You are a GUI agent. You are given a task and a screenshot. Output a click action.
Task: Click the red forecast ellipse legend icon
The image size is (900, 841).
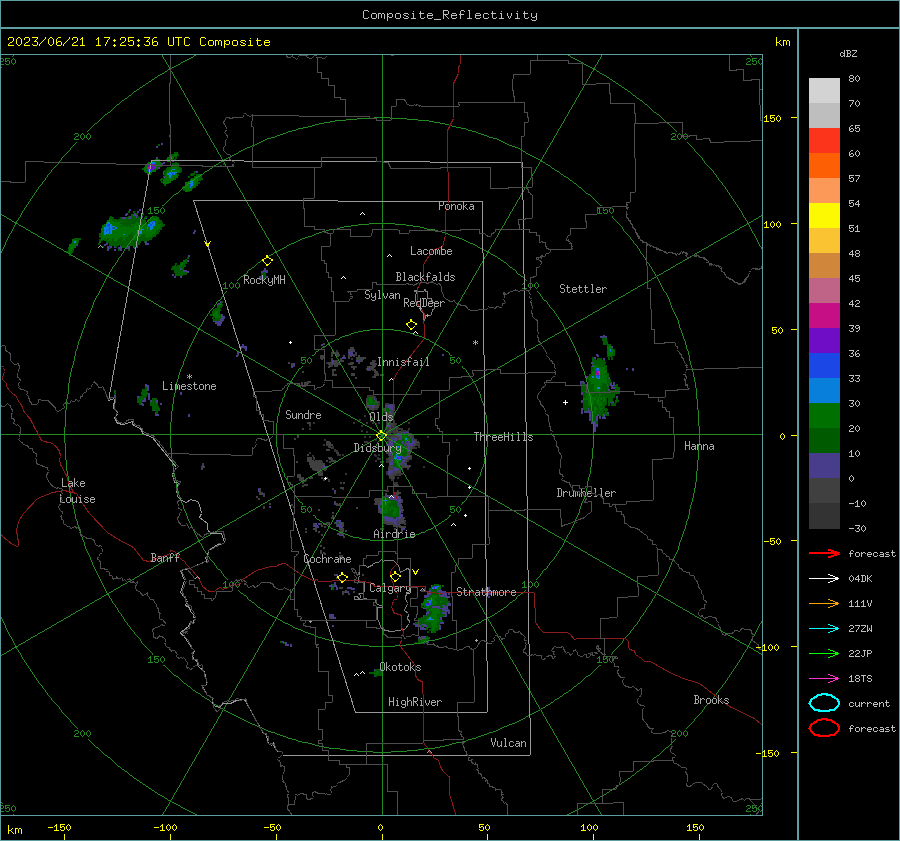point(824,728)
